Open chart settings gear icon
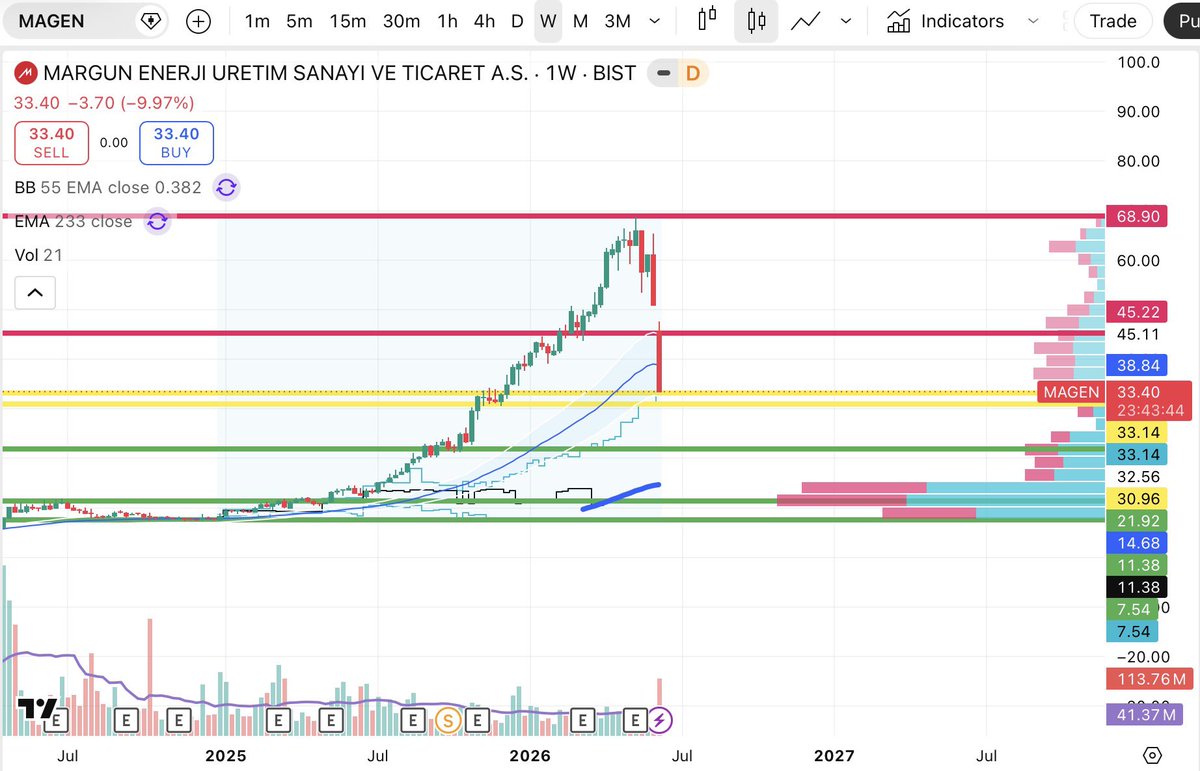Image resolution: width=1200 pixels, height=771 pixels. (1152, 755)
